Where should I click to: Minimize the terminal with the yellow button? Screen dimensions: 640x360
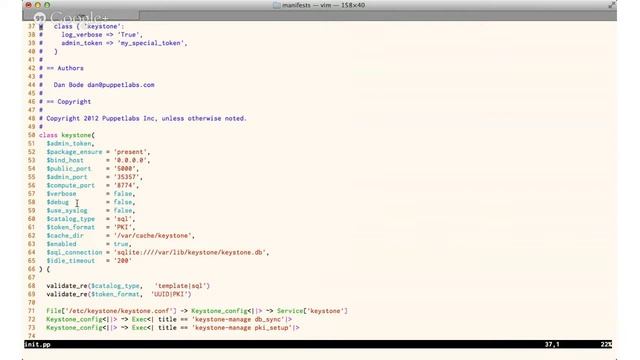coord(38,5)
